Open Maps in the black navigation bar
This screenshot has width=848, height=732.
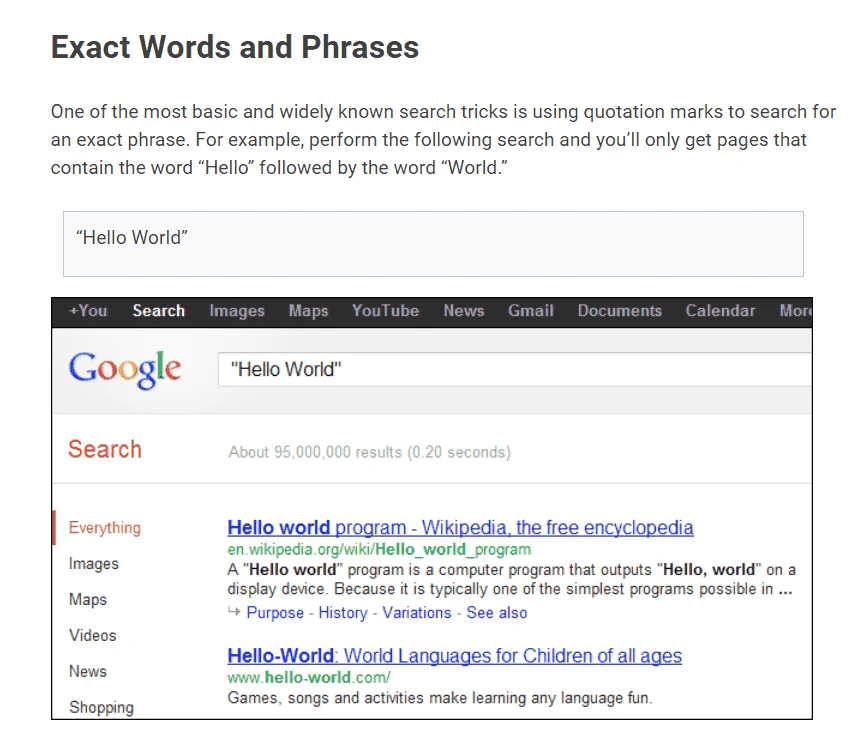tap(308, 311)
